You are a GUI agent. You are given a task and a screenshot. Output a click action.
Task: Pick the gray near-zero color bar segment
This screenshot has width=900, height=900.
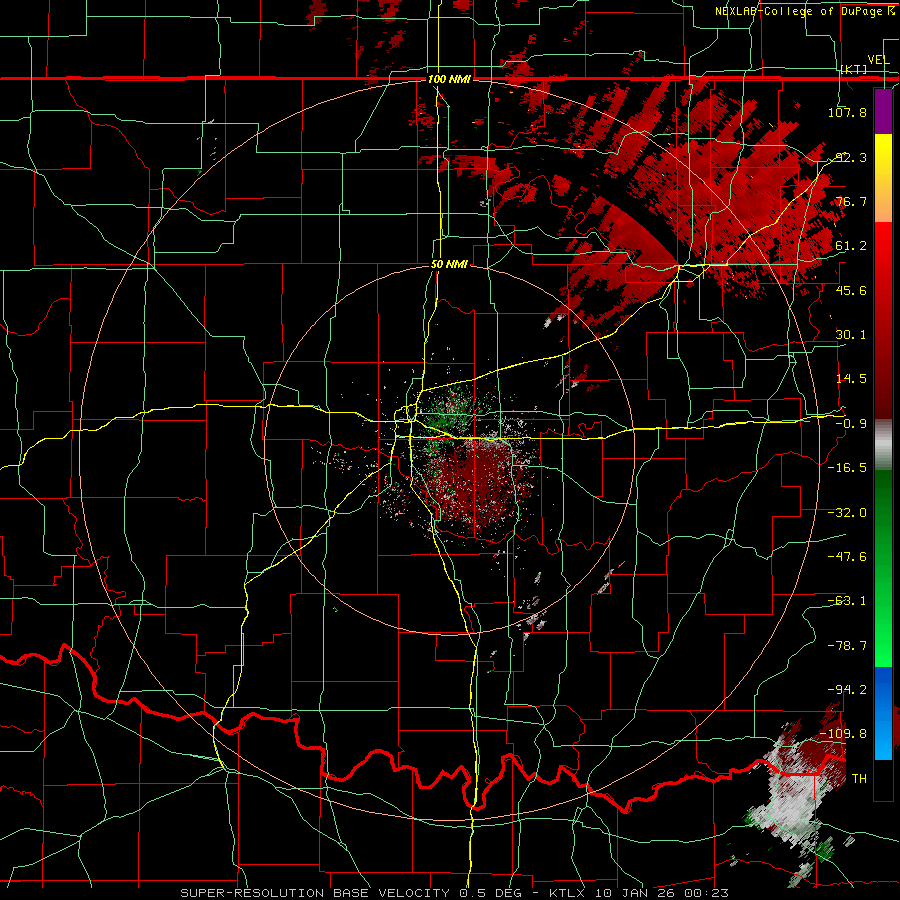pyautogui.click(x=883, y=445)
